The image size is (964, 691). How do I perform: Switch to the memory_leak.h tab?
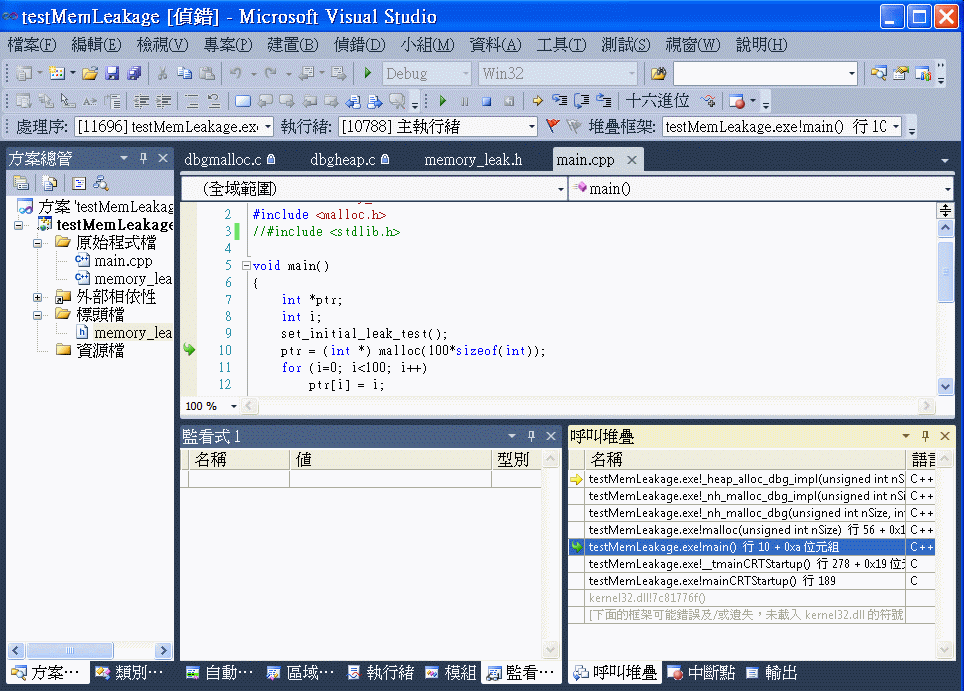click(x=473, y=160)
